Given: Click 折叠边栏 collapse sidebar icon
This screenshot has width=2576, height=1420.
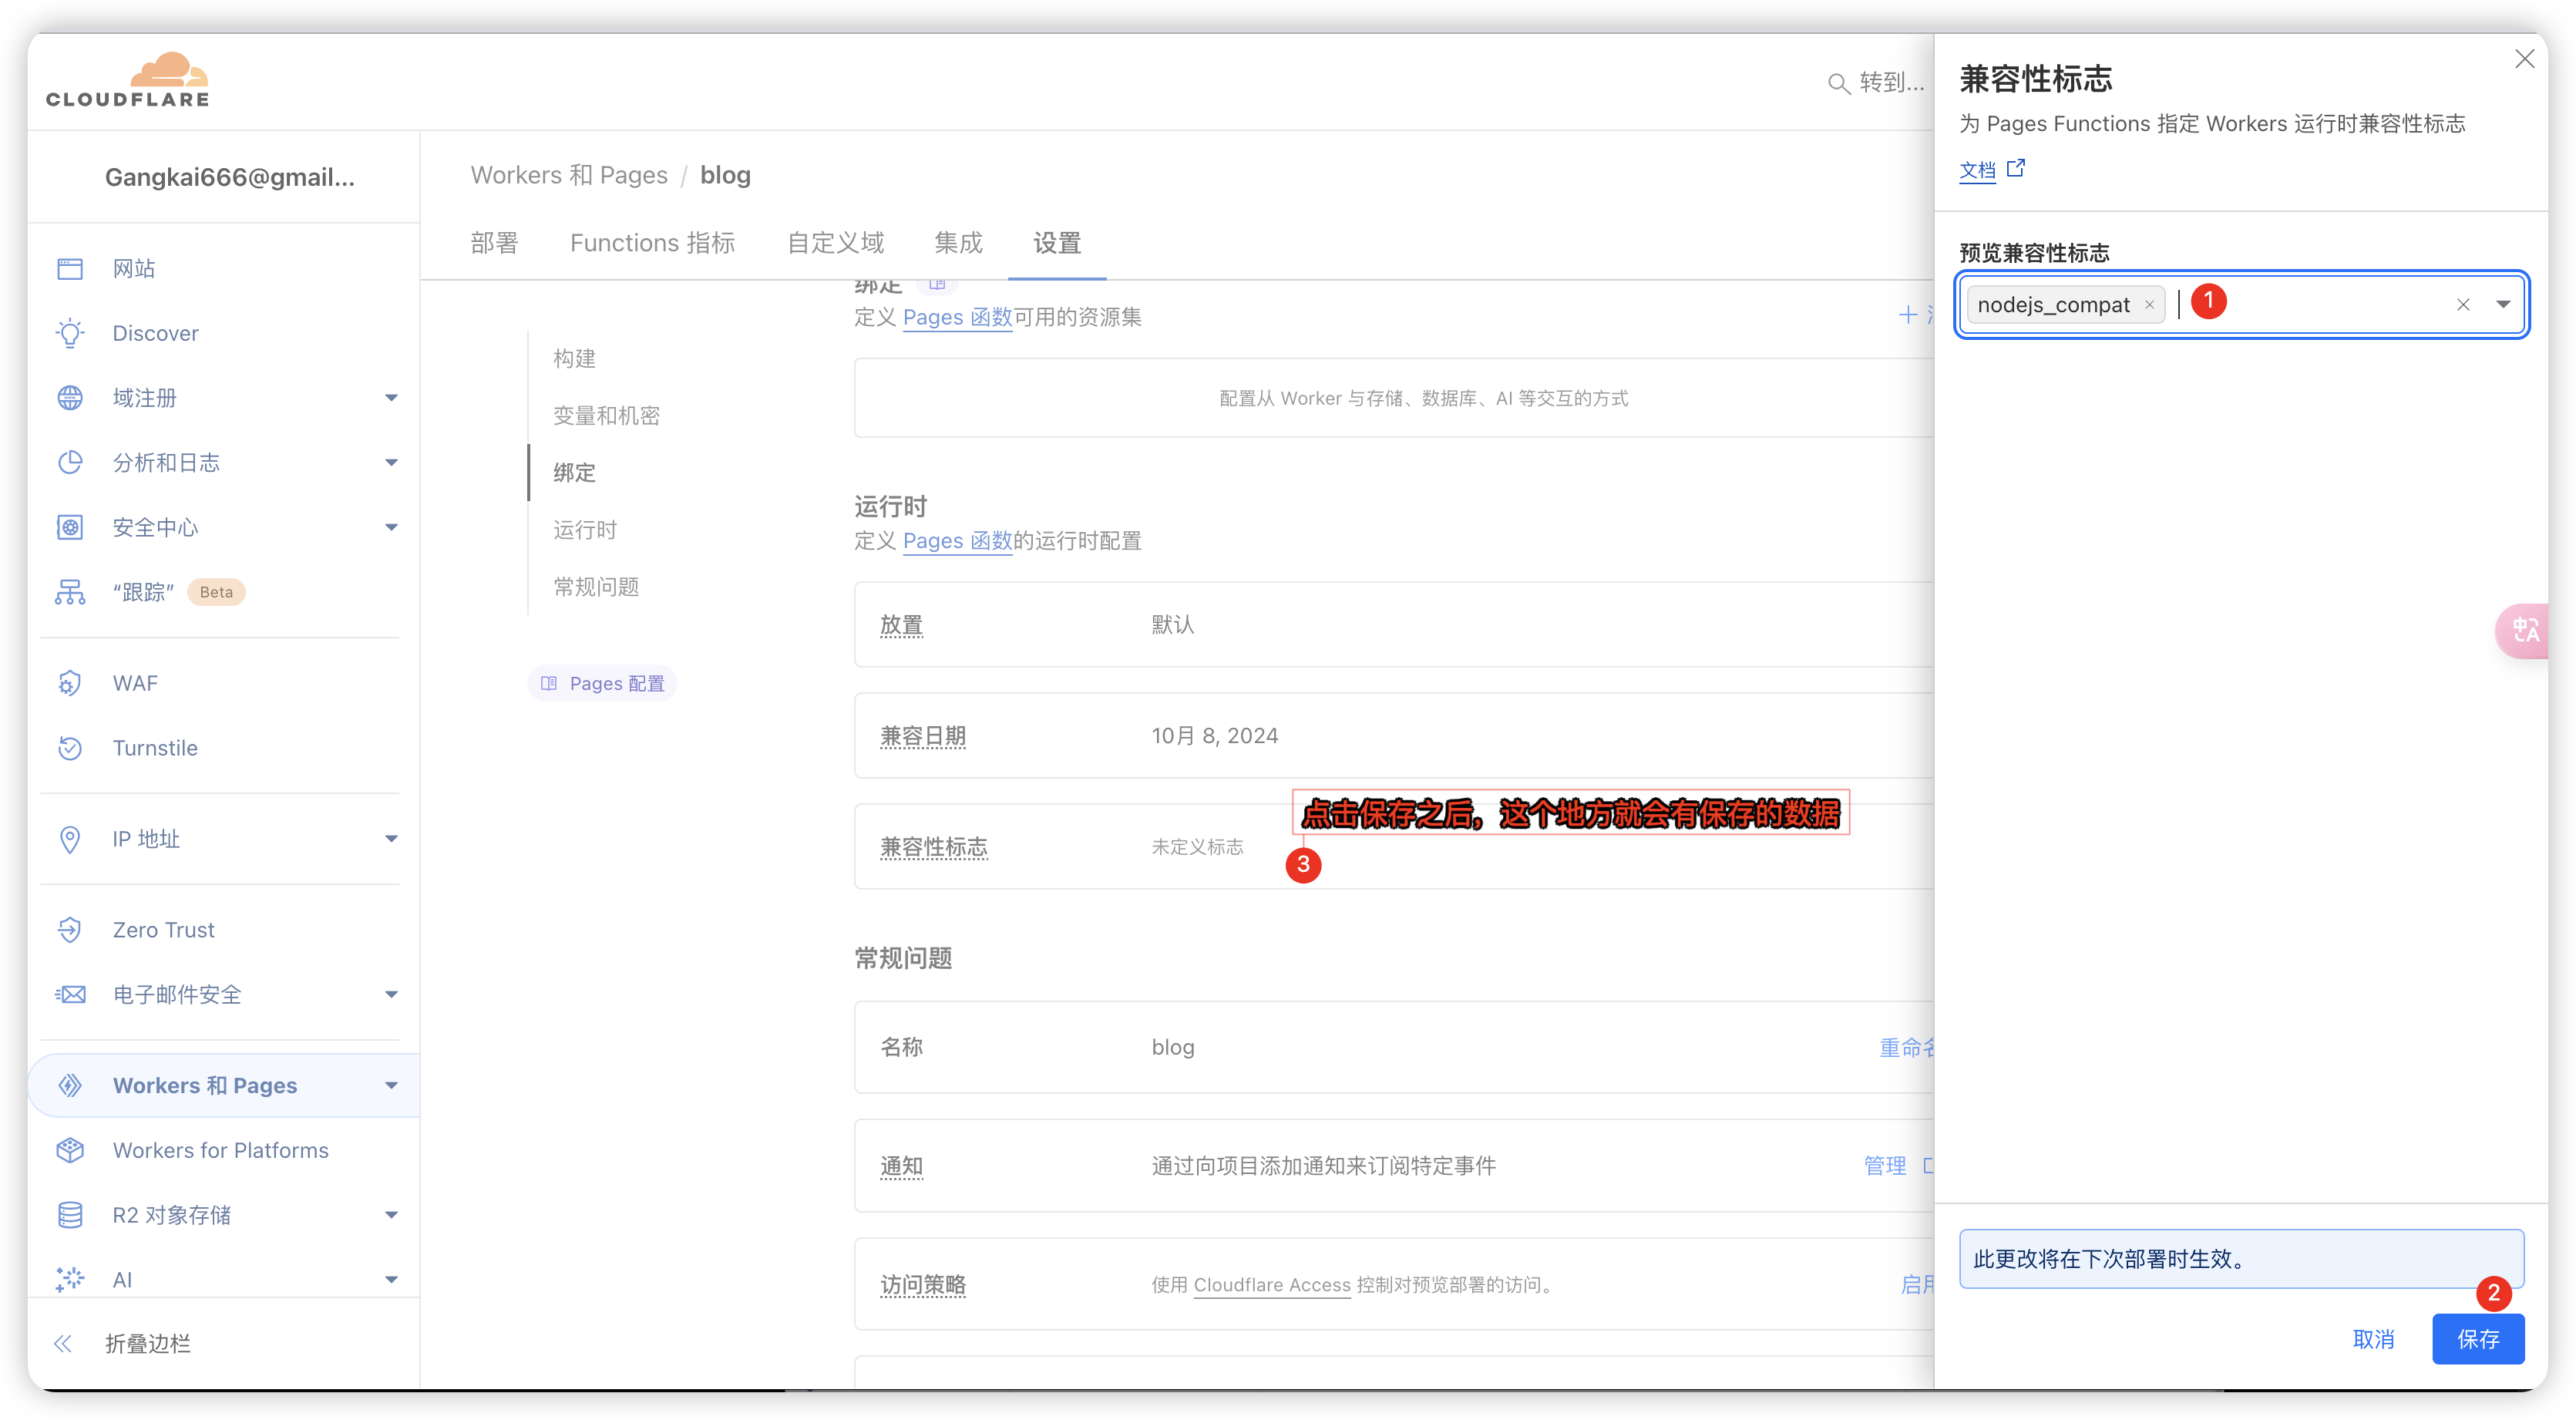Looking at the screenshot, I should click(65, 1343).
